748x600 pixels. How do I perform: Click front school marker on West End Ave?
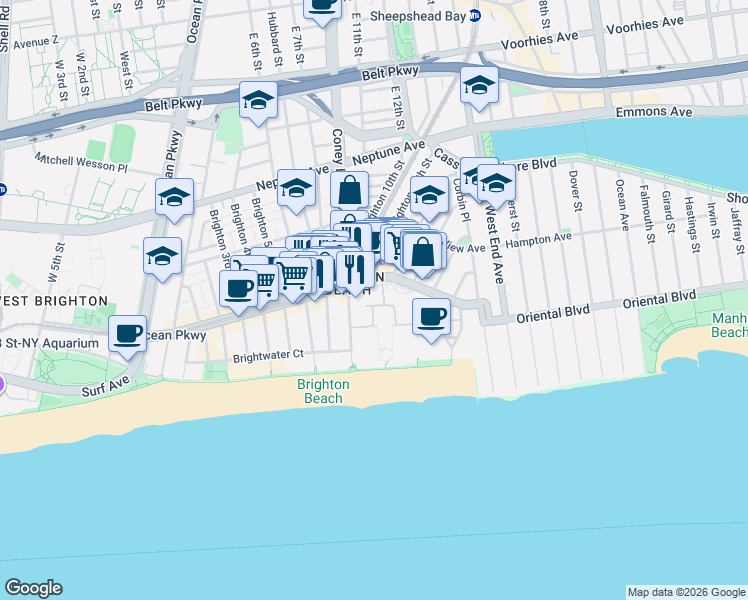pos(496,184)
